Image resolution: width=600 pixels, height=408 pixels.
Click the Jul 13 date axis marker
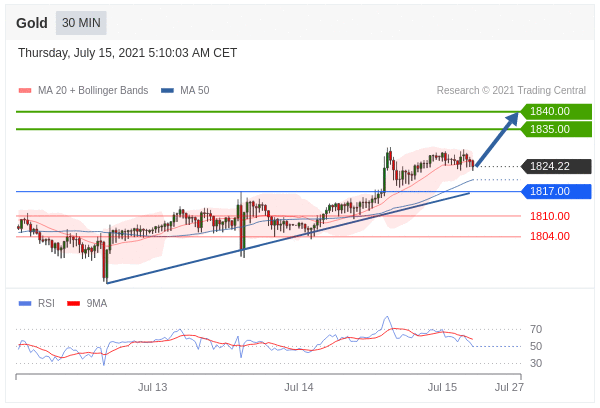[x=152, y=387]
